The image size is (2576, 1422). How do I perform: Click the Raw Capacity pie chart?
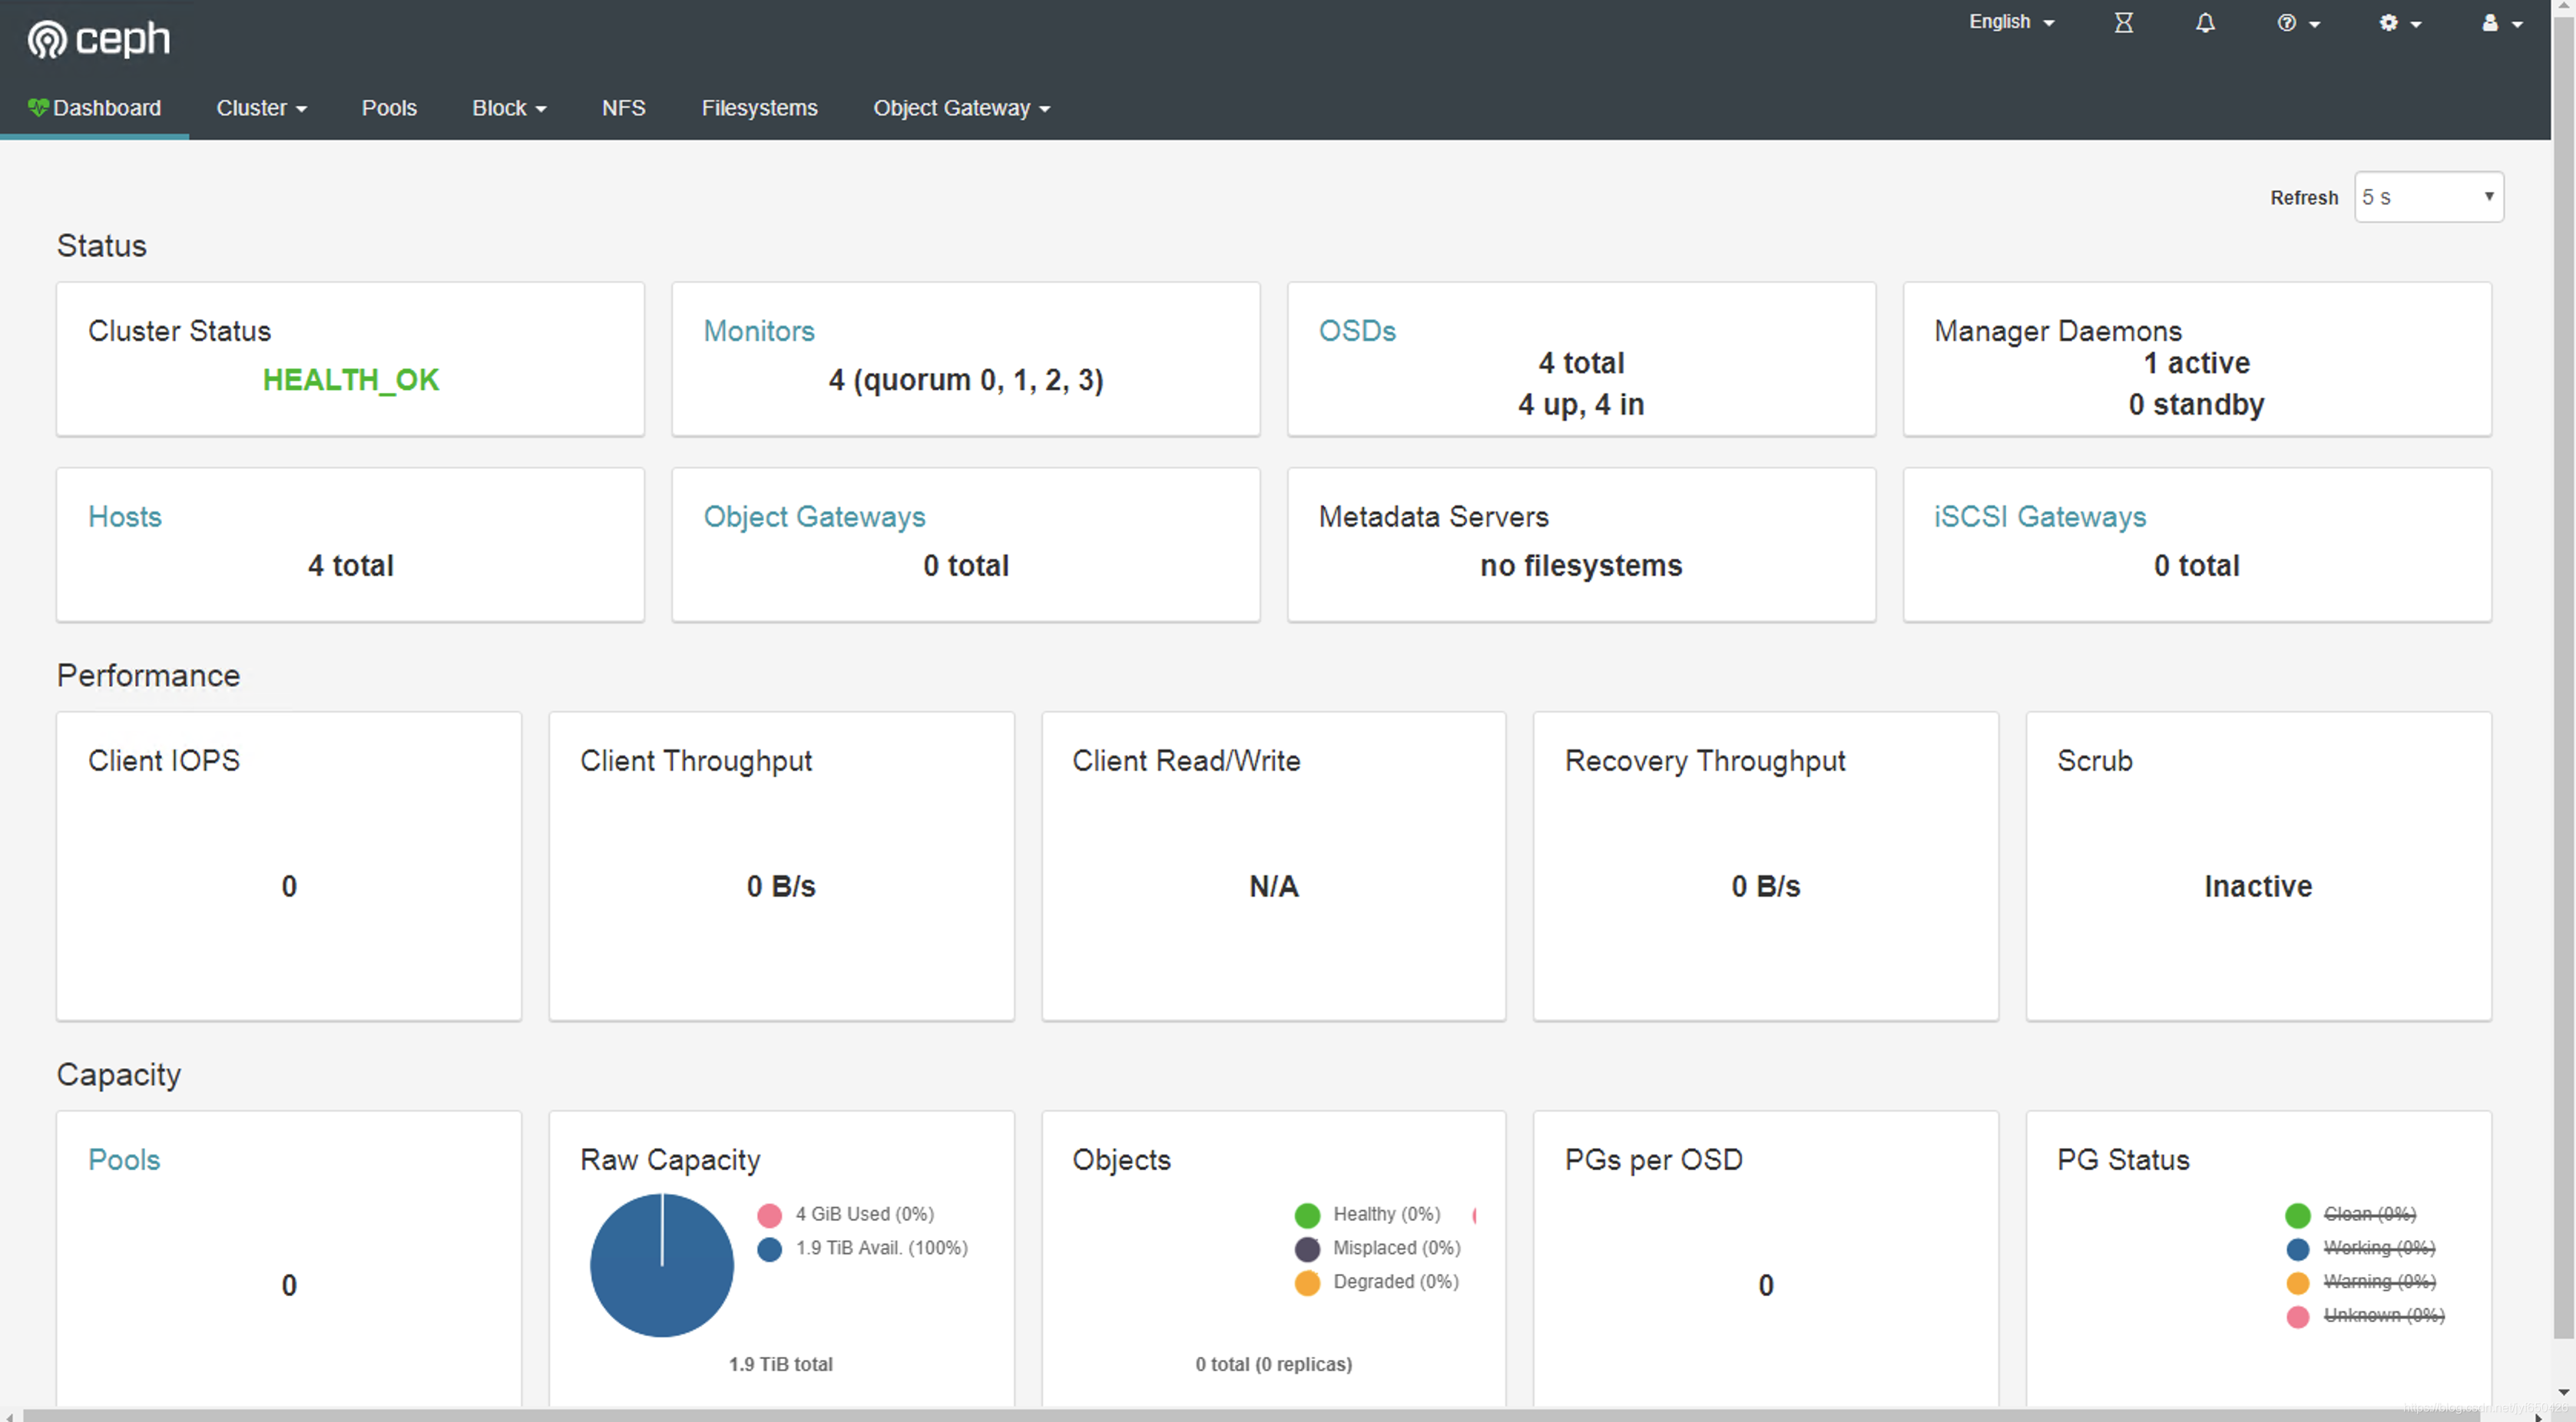click(661, 1265)
